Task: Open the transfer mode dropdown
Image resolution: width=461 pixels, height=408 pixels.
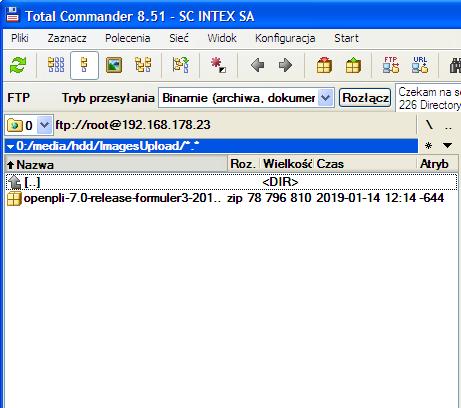Action: point(325,98)
